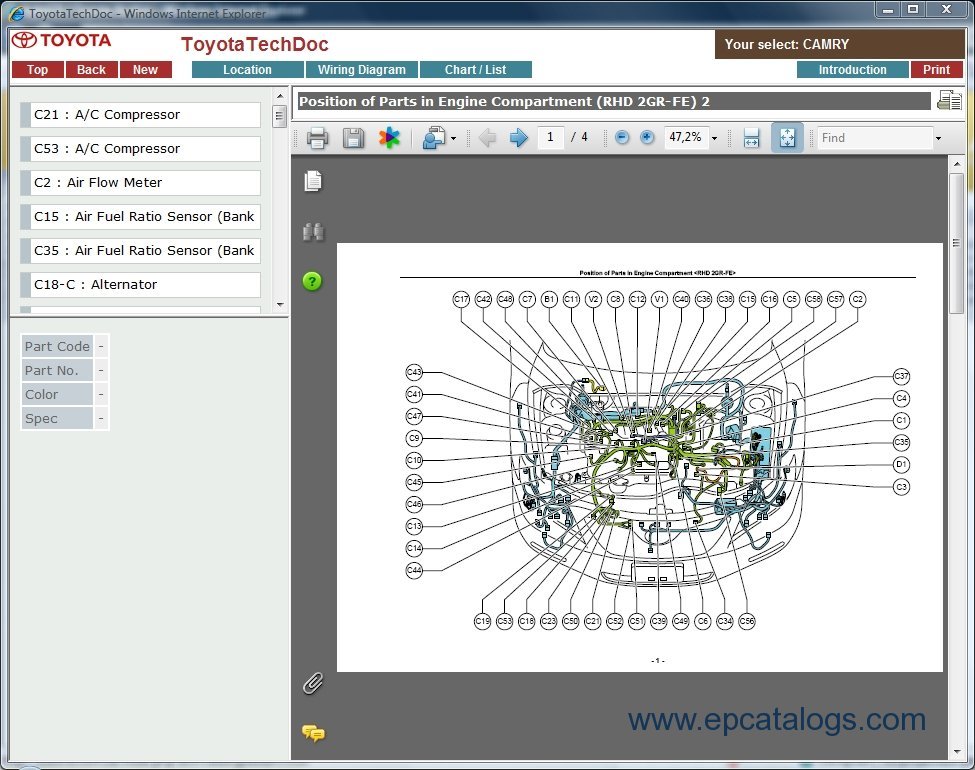Screen dimensions: 975x770
Task: Click the Position of Parts page title
Action: click(x=615, y=101)
